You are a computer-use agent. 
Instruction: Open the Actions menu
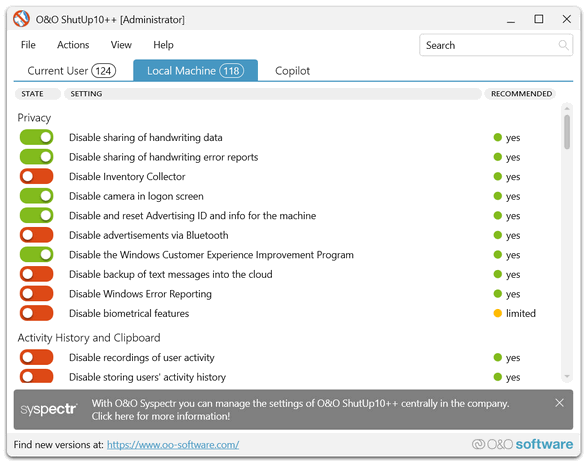pos(73,45)
